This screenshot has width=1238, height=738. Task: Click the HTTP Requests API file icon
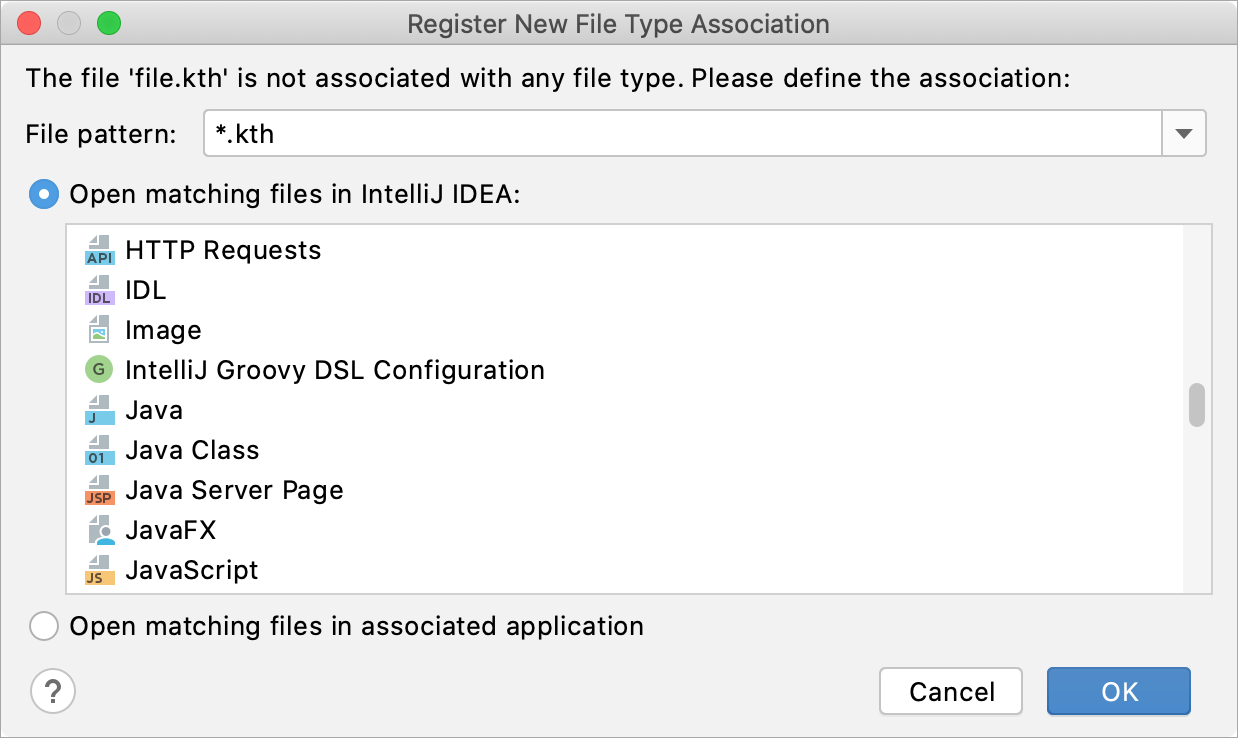(99, 250)
